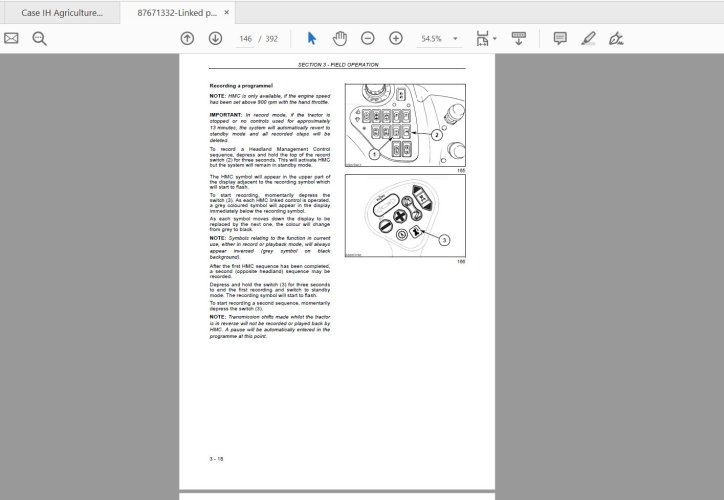Select the highlight text pen tool
This screenshot has height=500, width=724.
click(x=588, y=38)
